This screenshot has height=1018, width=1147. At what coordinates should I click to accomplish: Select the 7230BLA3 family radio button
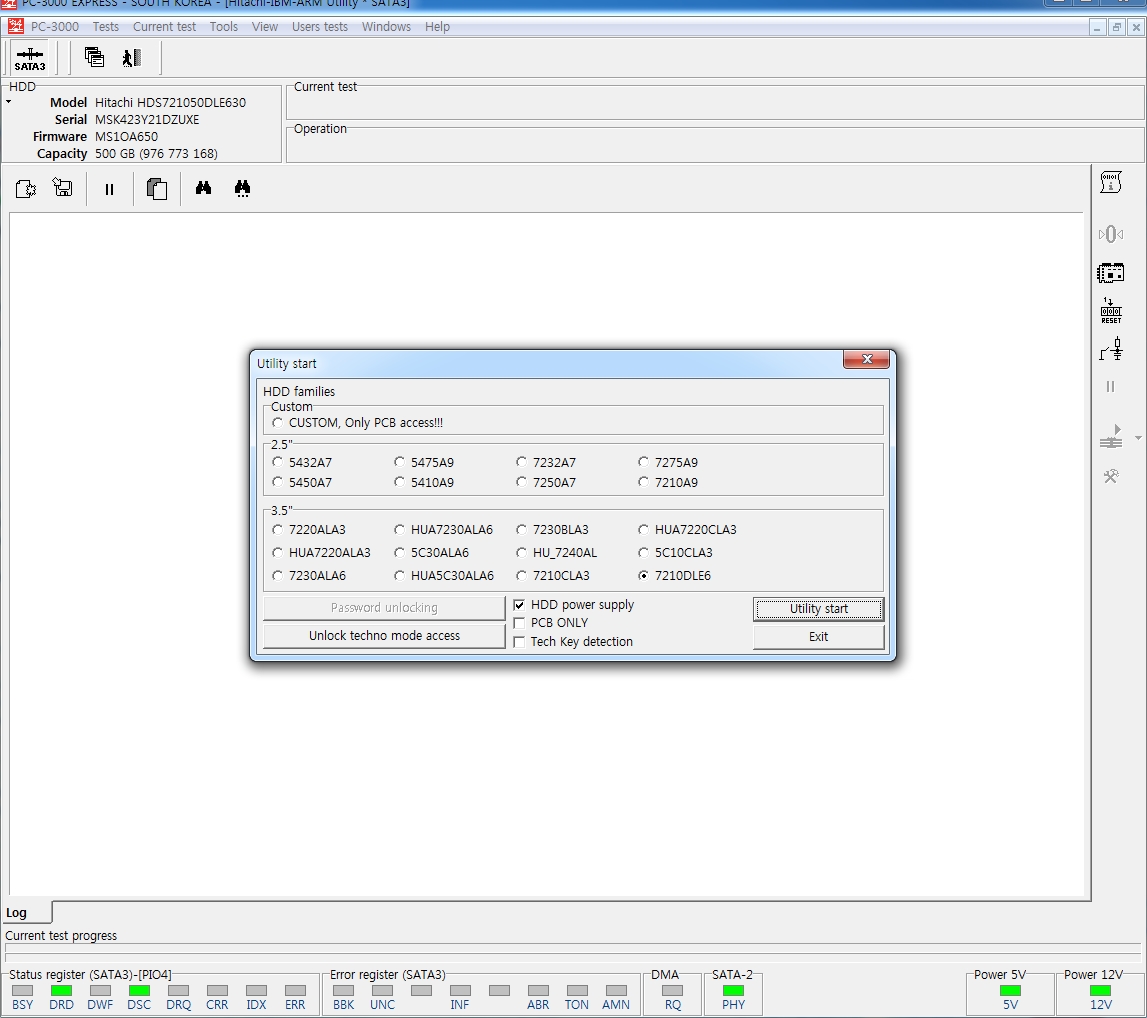521,529
